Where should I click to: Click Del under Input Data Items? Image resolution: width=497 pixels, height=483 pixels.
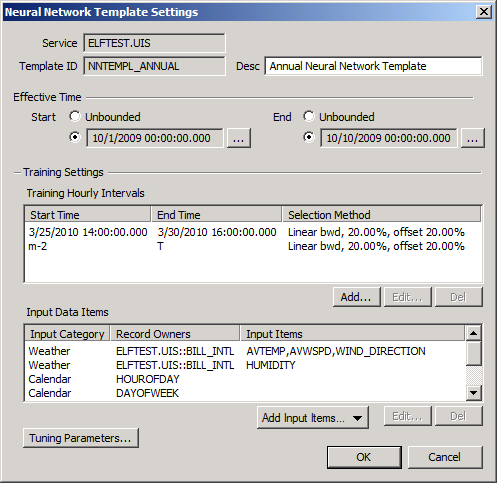click(x=459, y=416)
